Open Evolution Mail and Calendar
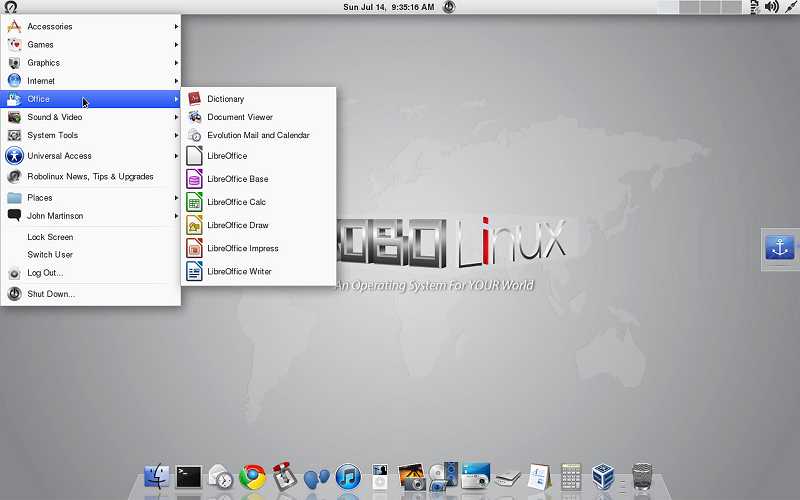The image size is (800, 500). point(259,135)
